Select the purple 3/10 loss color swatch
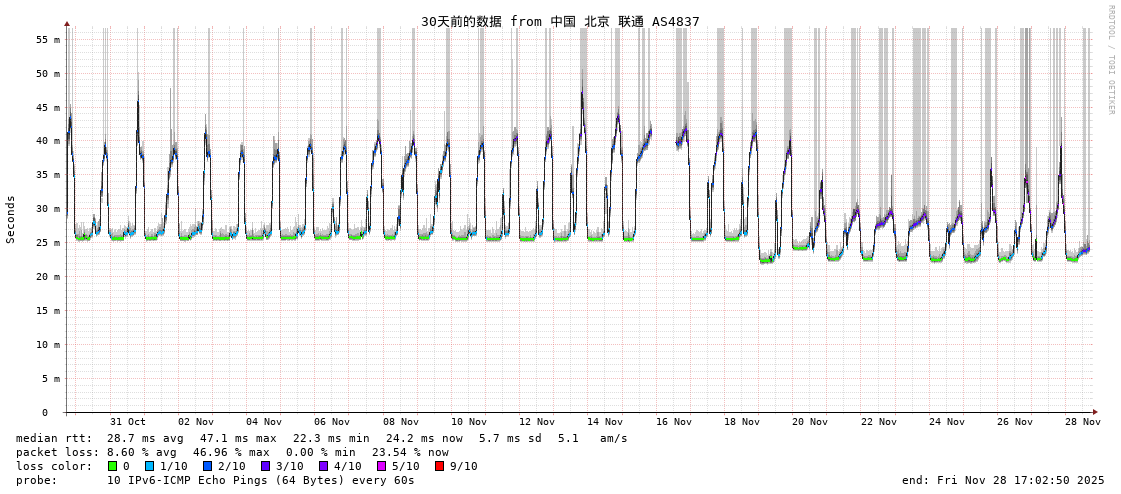Viewport: 1121px width, 494px height. coord(265,466)
